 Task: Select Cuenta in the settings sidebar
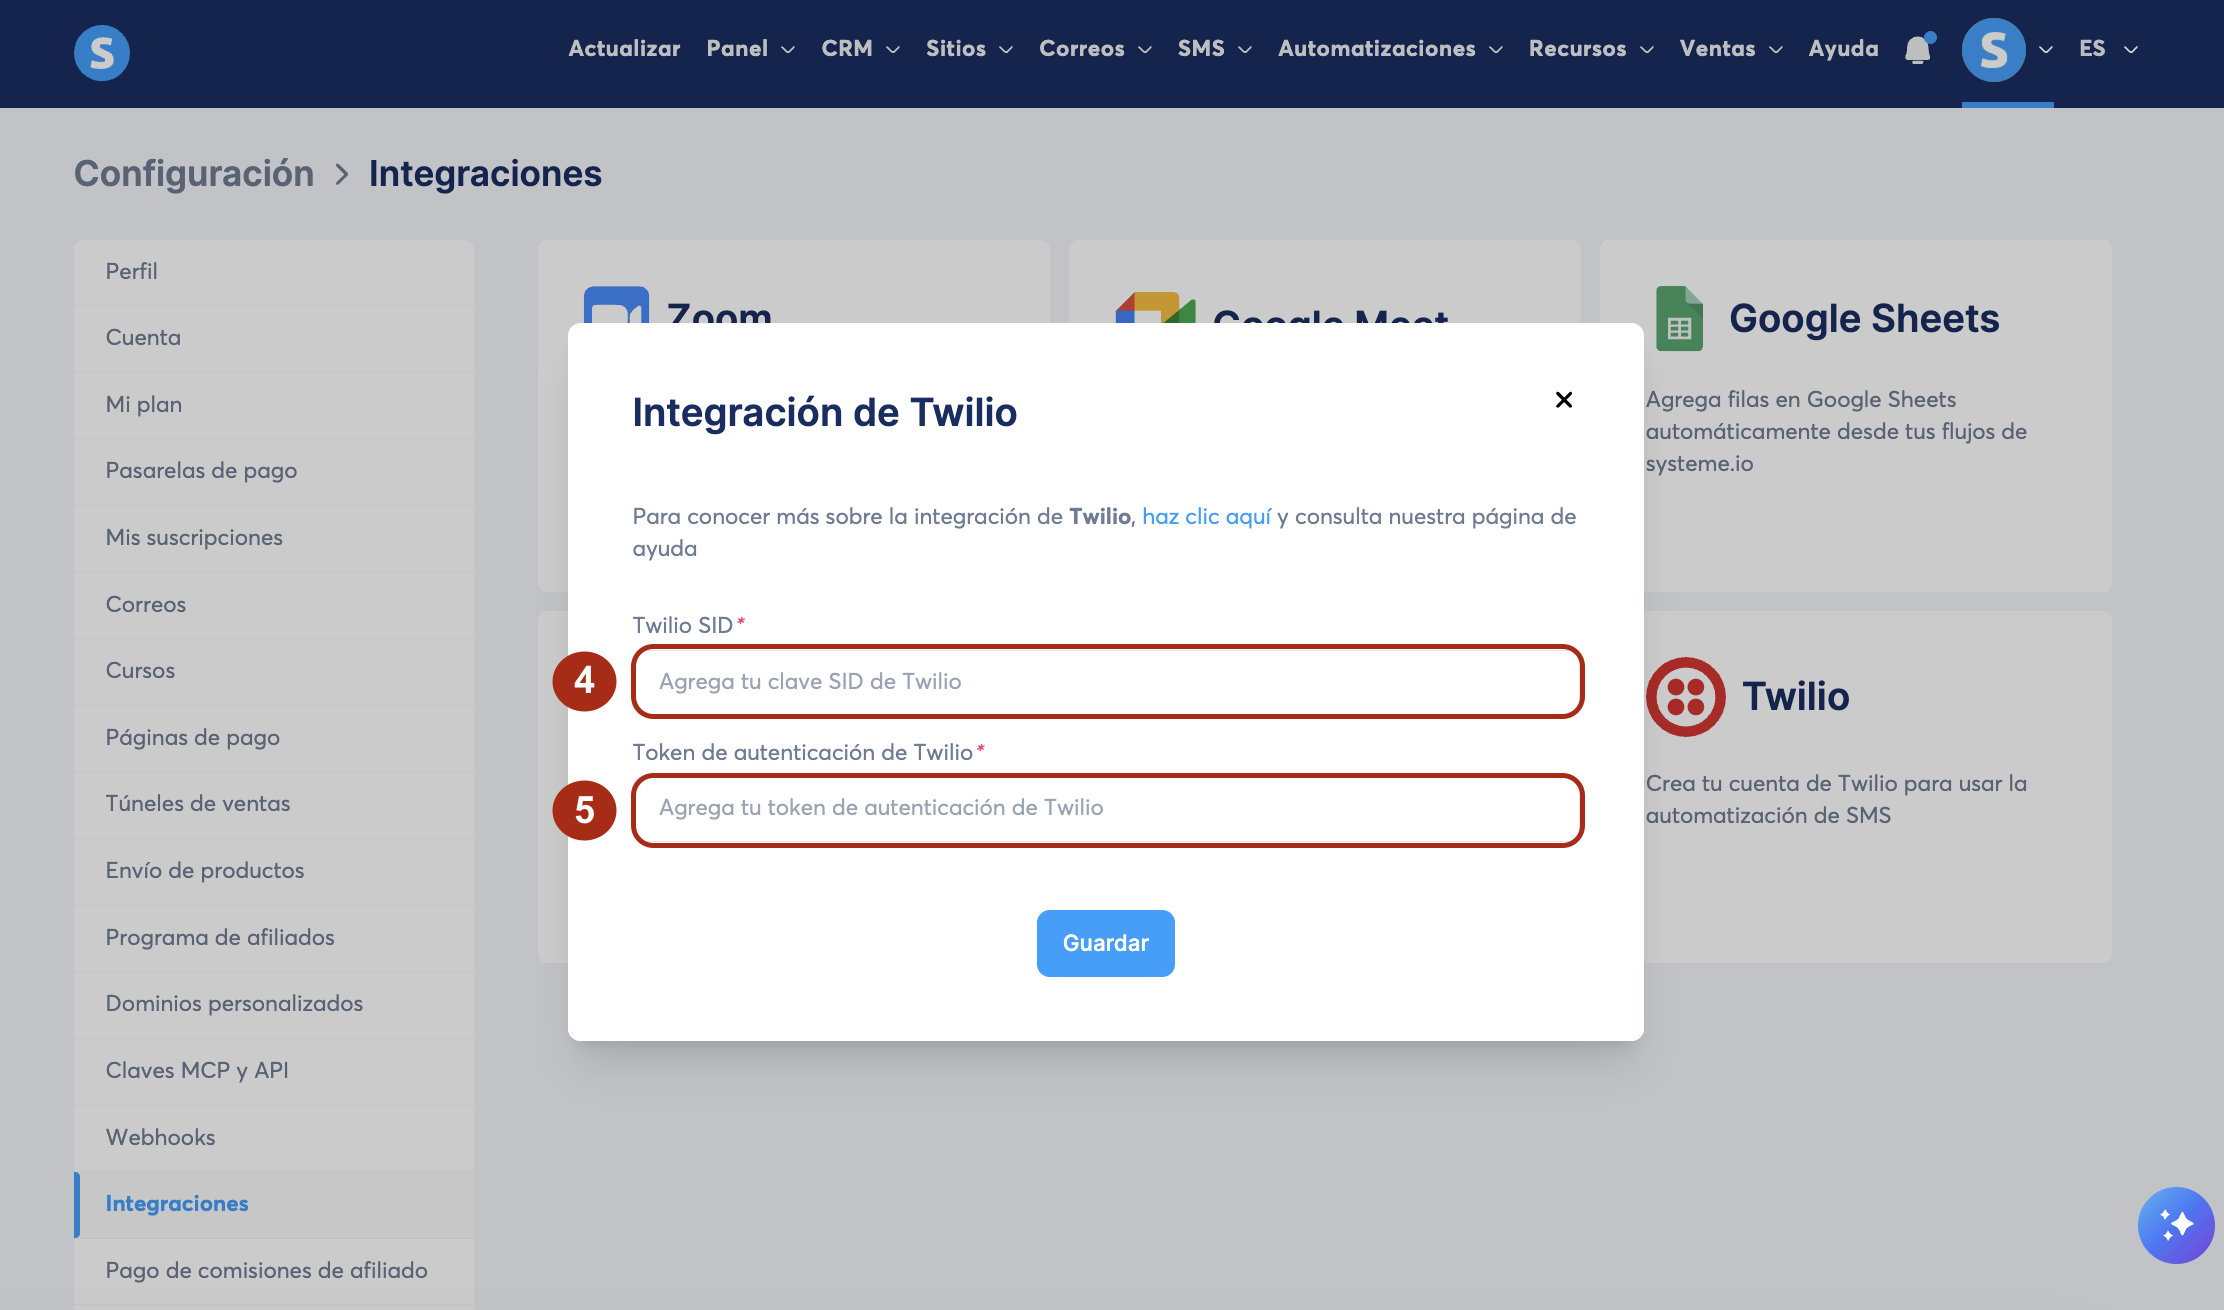click(274, 338)
